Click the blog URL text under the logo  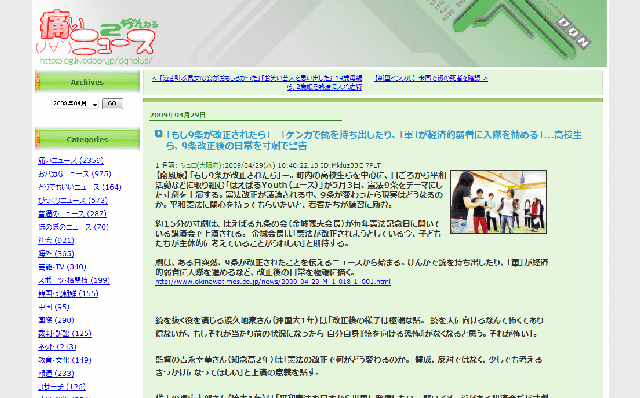(x=96, y=61)
